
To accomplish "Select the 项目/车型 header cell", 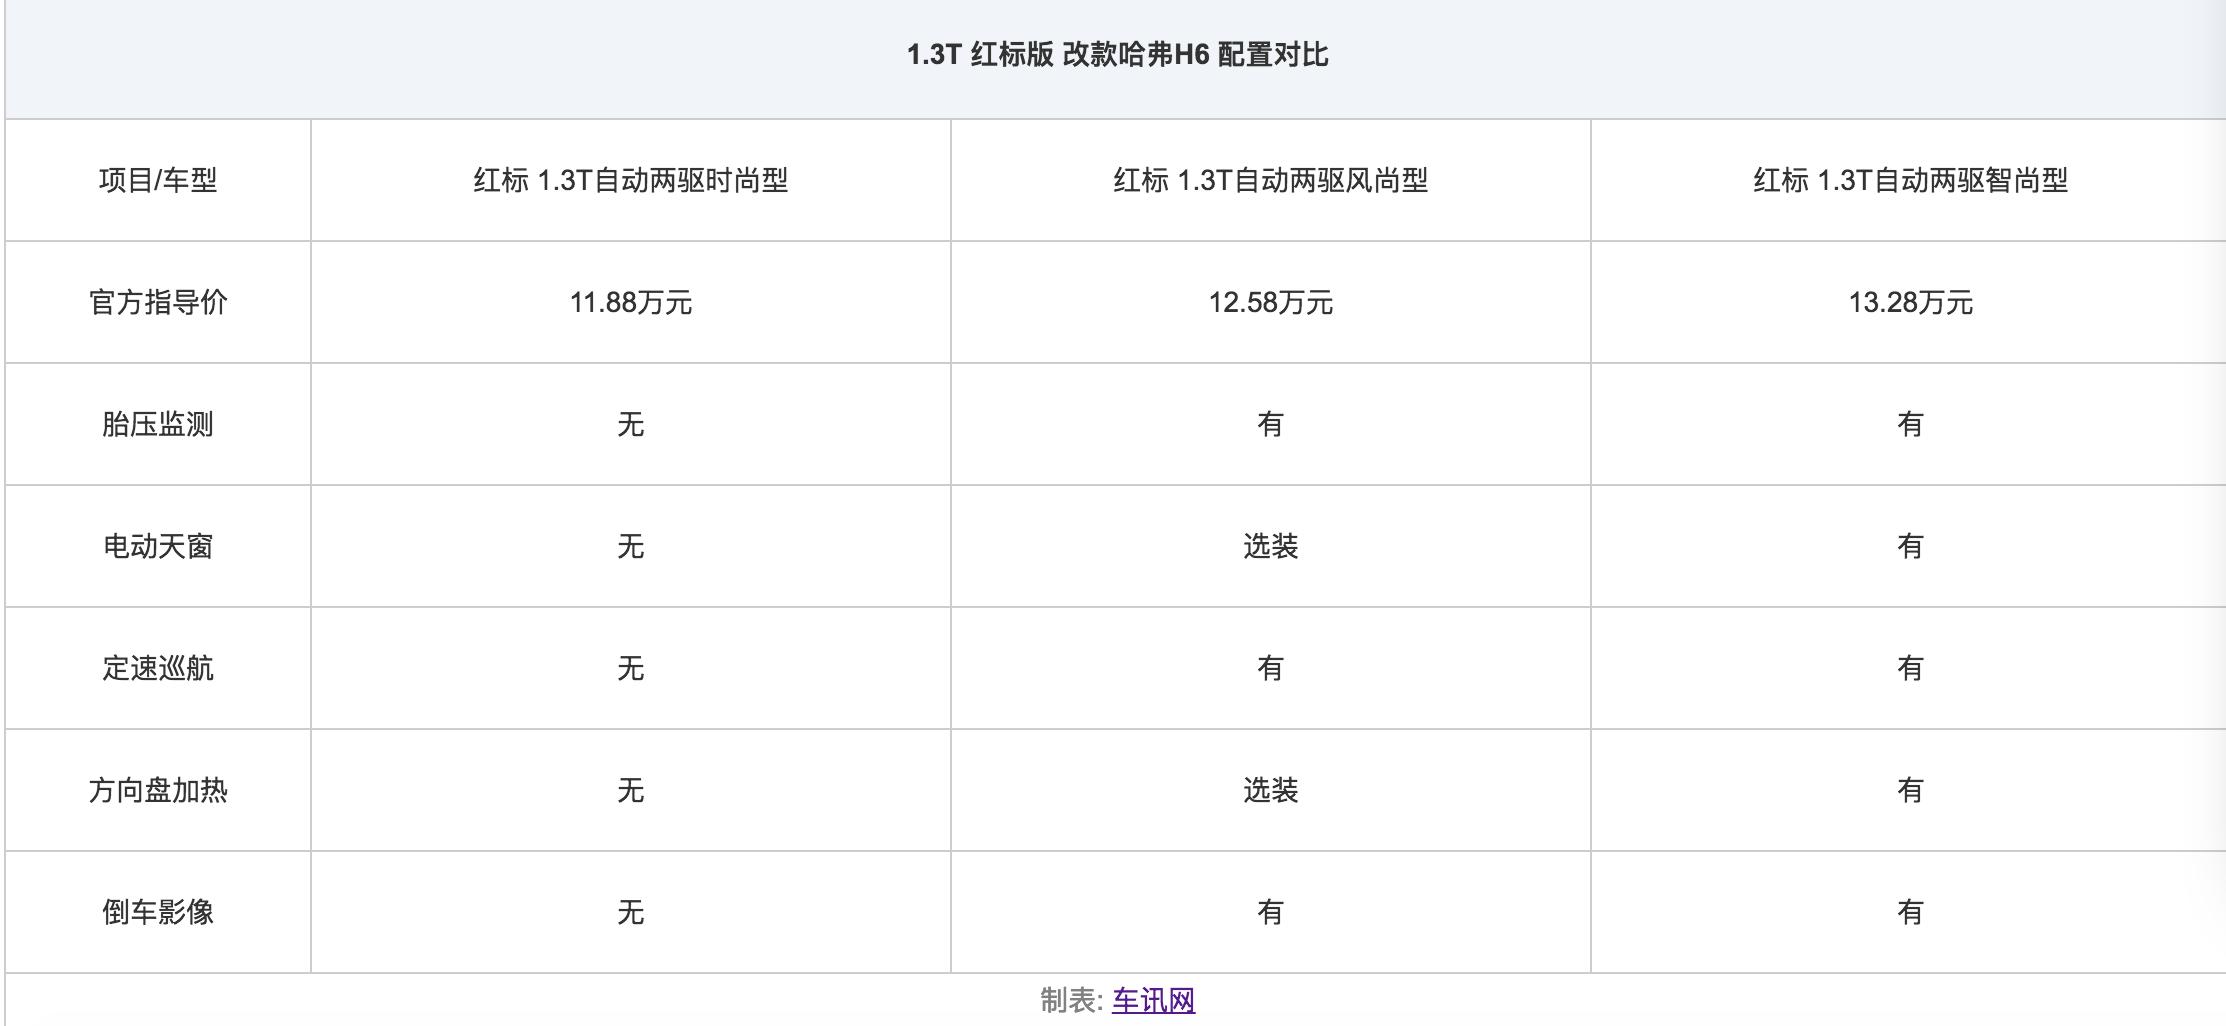I will pyautogui.click(x=158, y=180).
